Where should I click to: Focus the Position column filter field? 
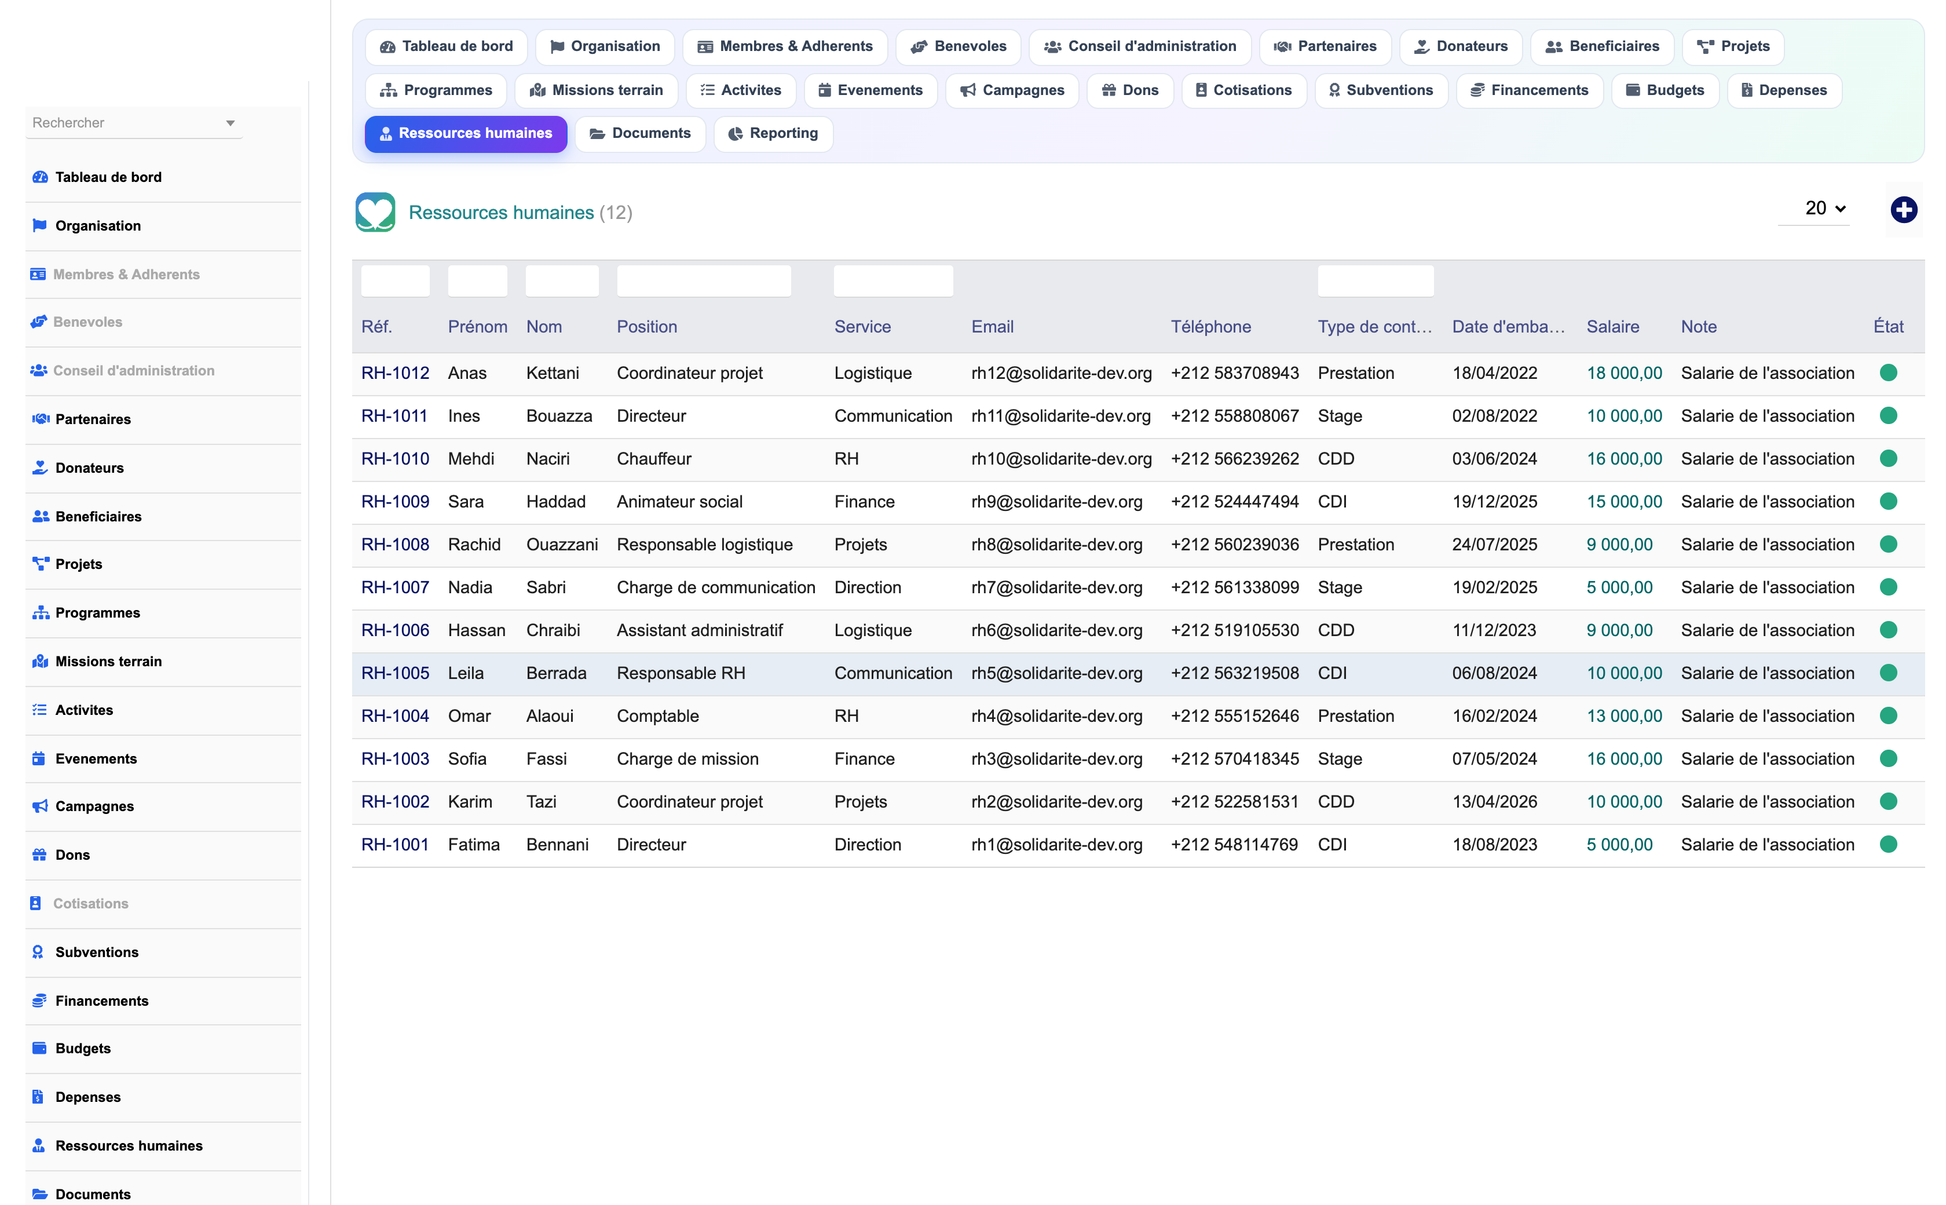(703, 281)
